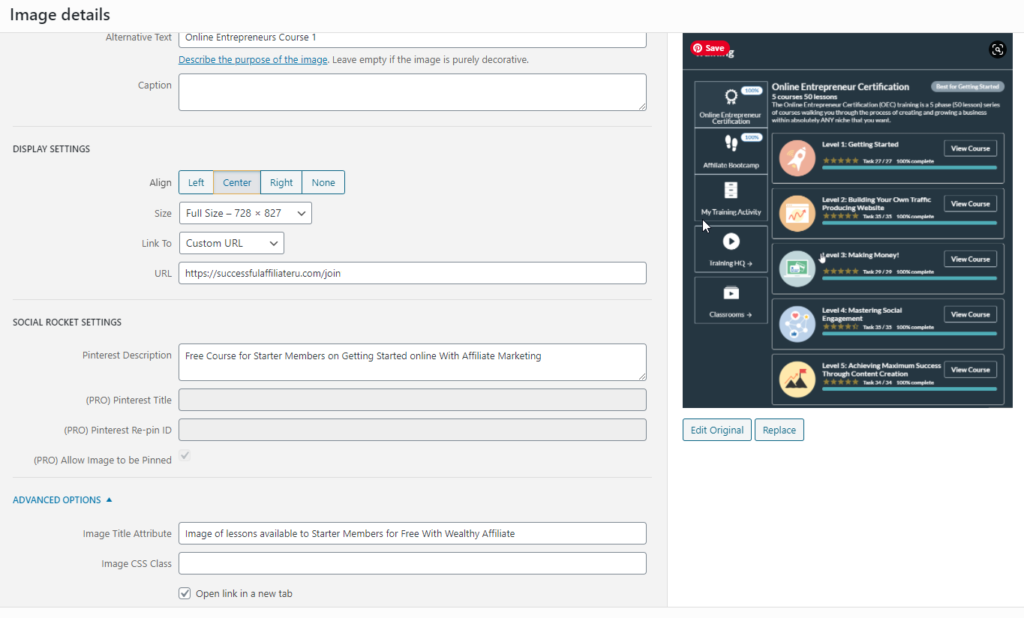Click the Level 3: Making Money title

point(860,255)
